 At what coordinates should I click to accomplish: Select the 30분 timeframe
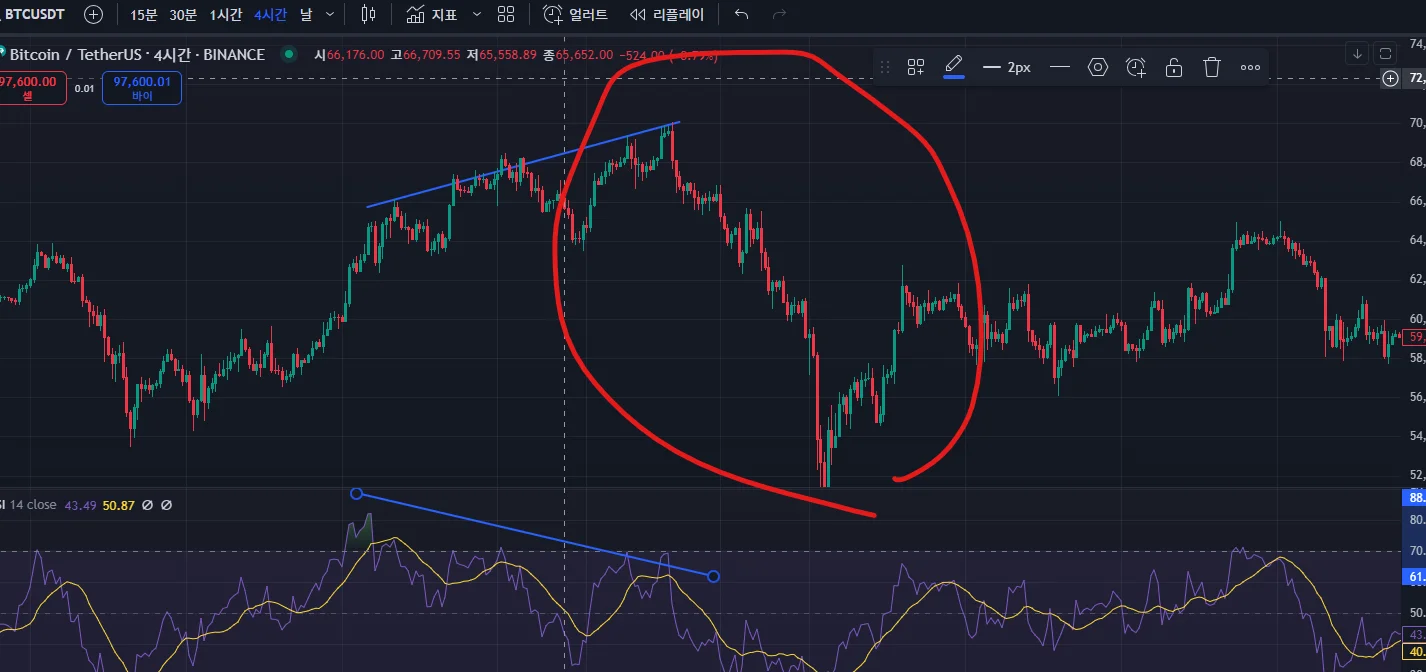coord(183,14)
